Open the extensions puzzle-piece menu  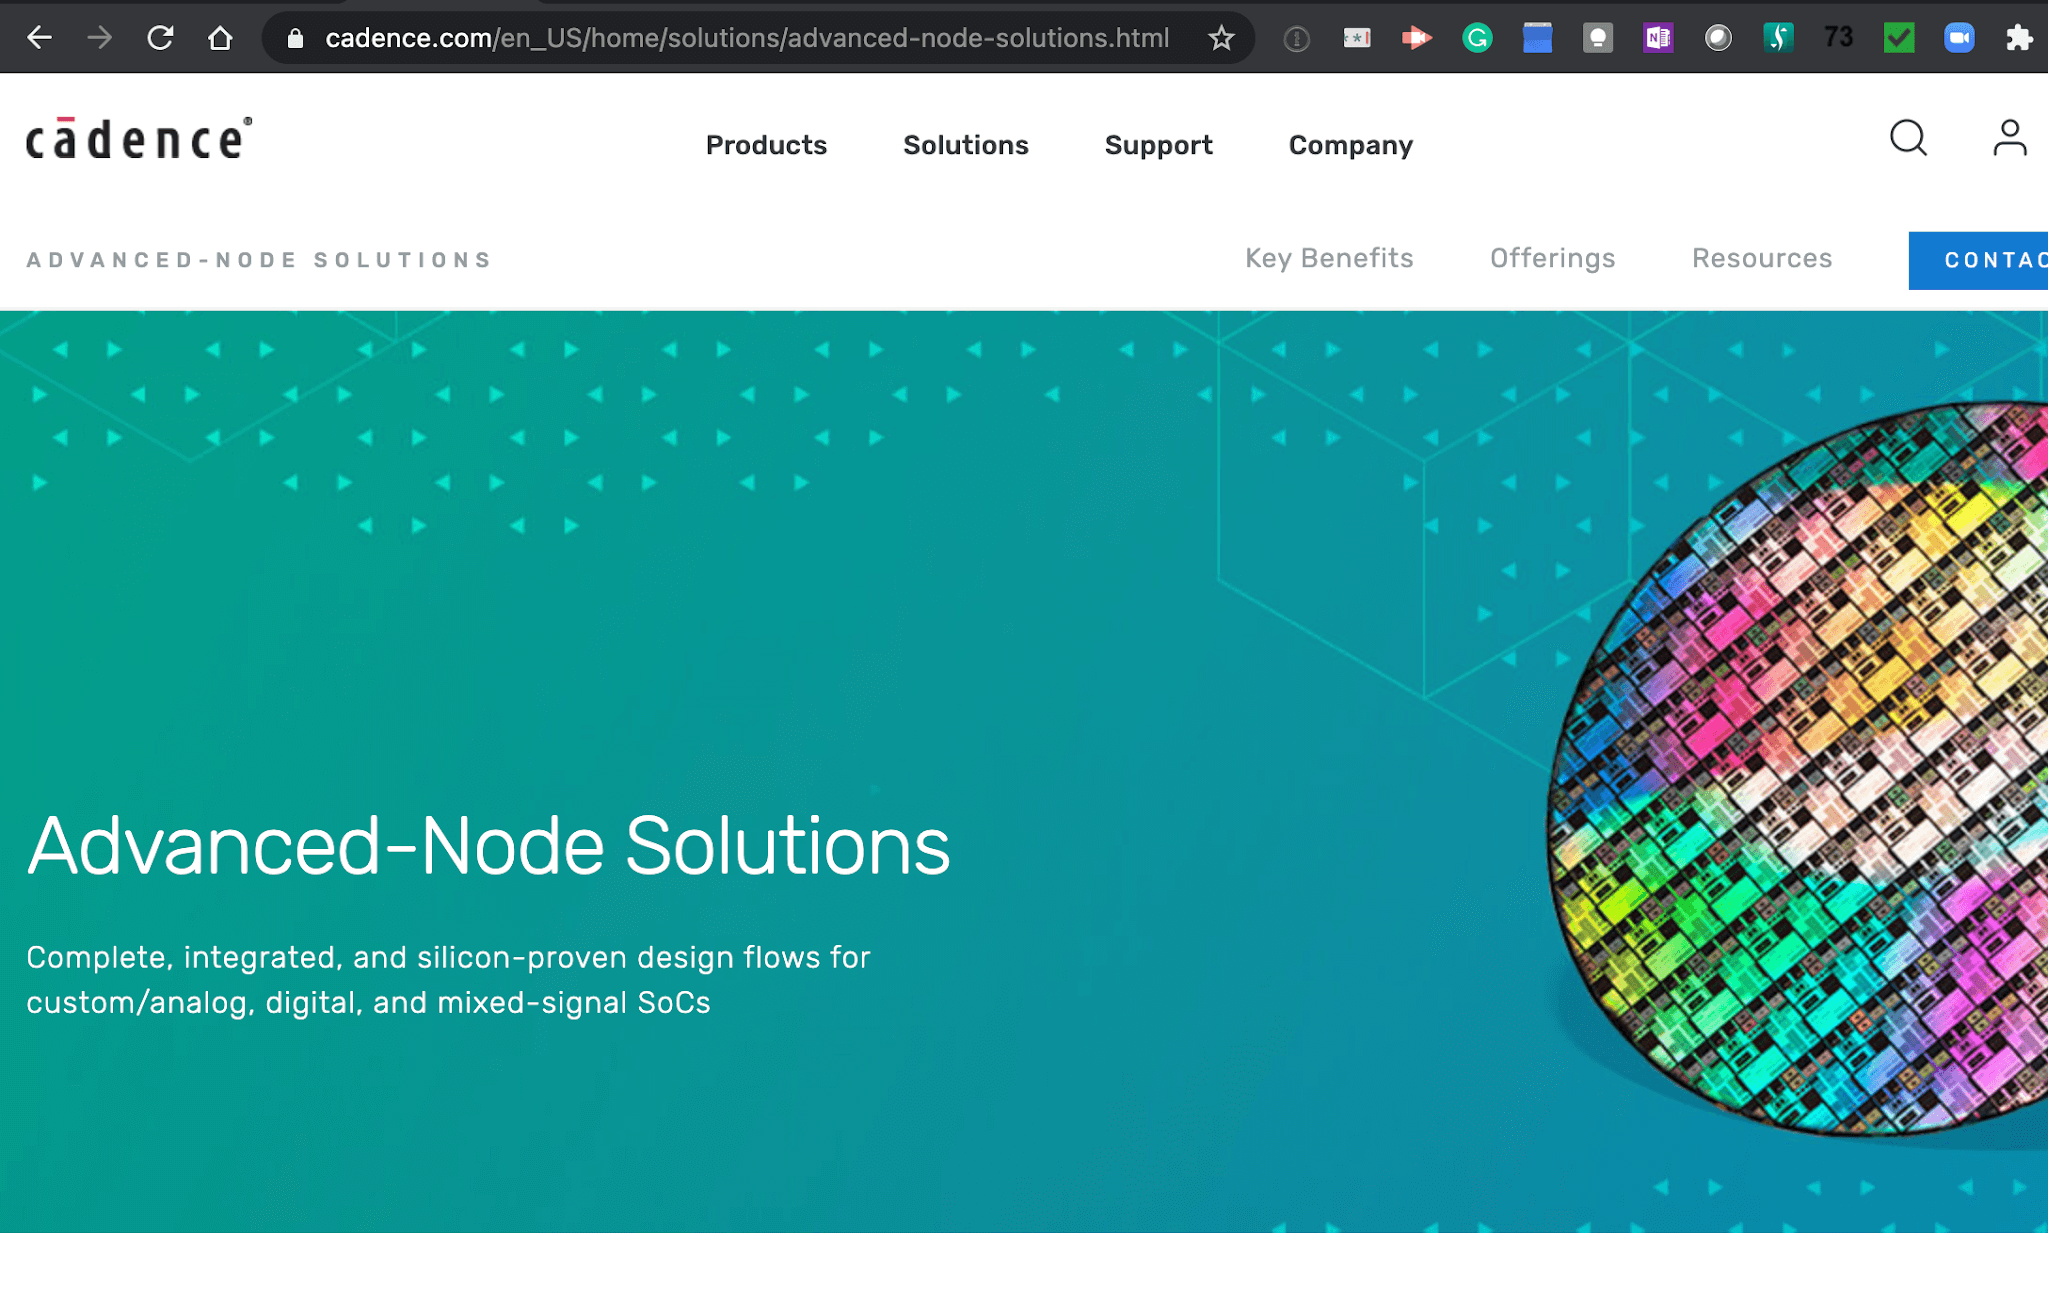coord(2018,37)
